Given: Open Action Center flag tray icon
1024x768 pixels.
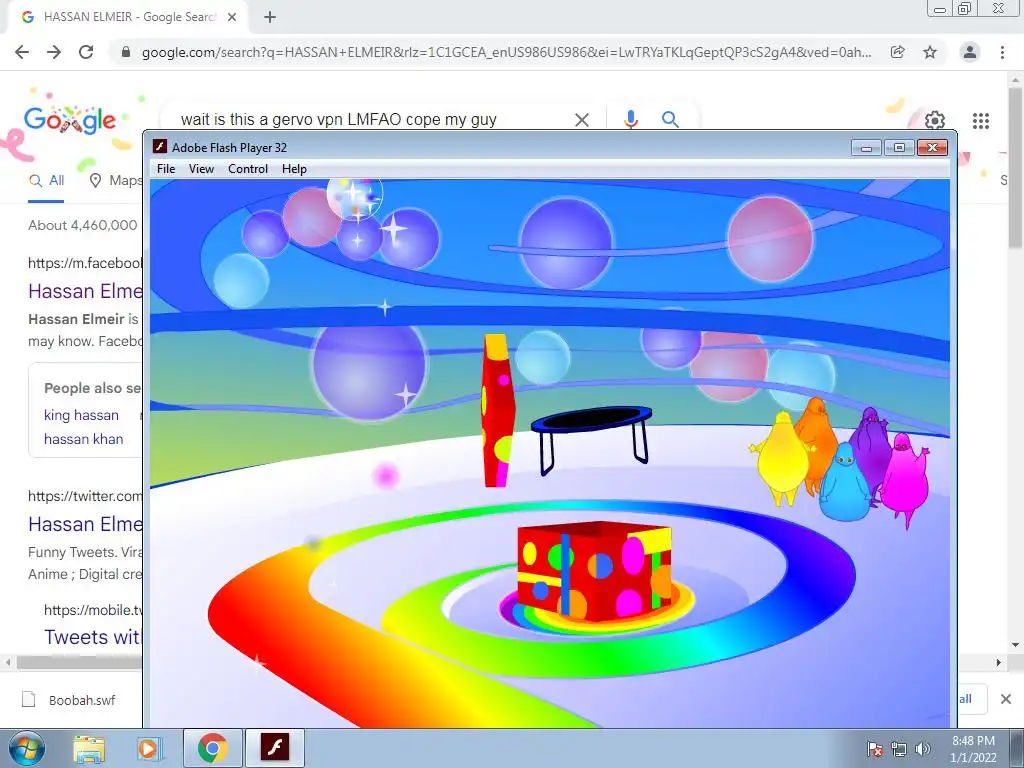Looking at the screenshot, I should tap(875, 749).
